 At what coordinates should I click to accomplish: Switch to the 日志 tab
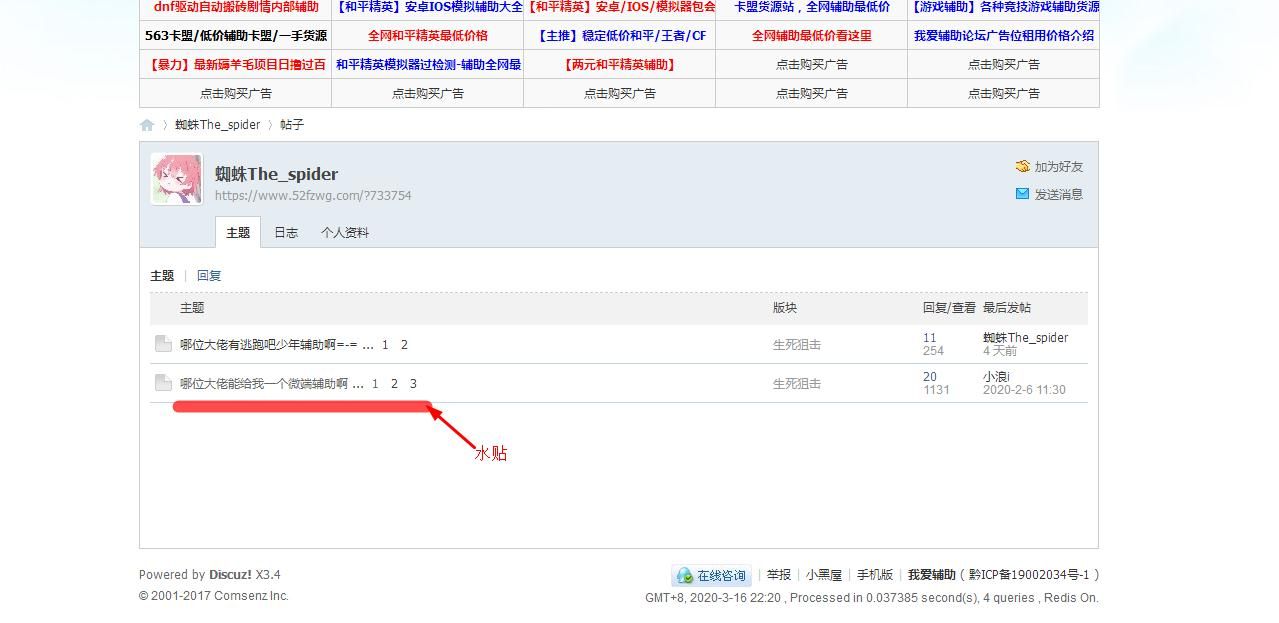[286, 232]
